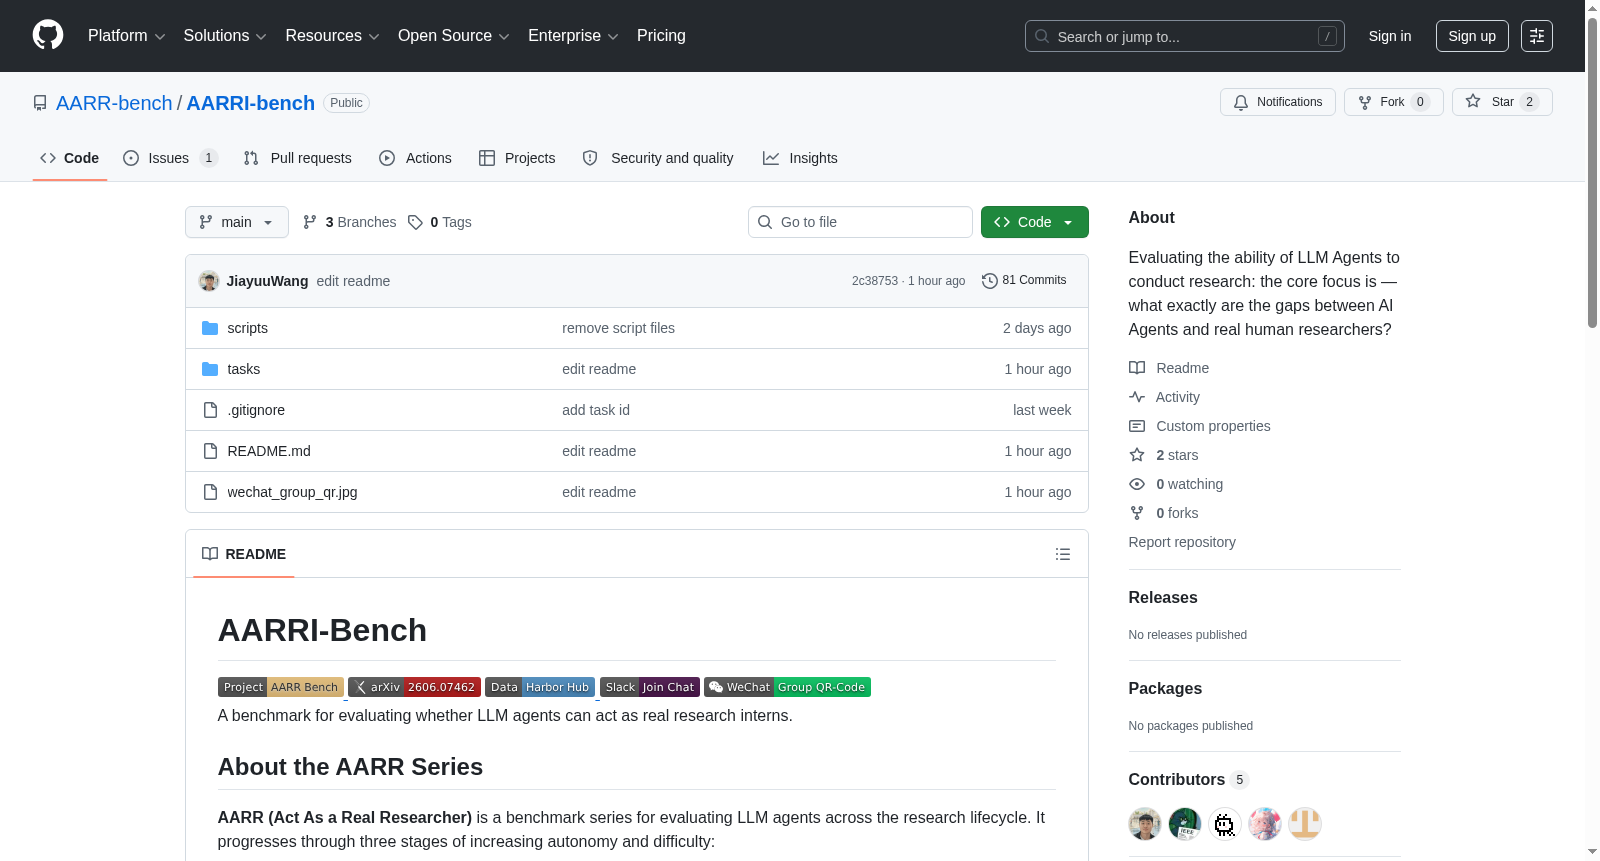The height and width of the screenshot is (861, 1600).
Task: Expand the Resources menu
Action: [x=333, y=36]
